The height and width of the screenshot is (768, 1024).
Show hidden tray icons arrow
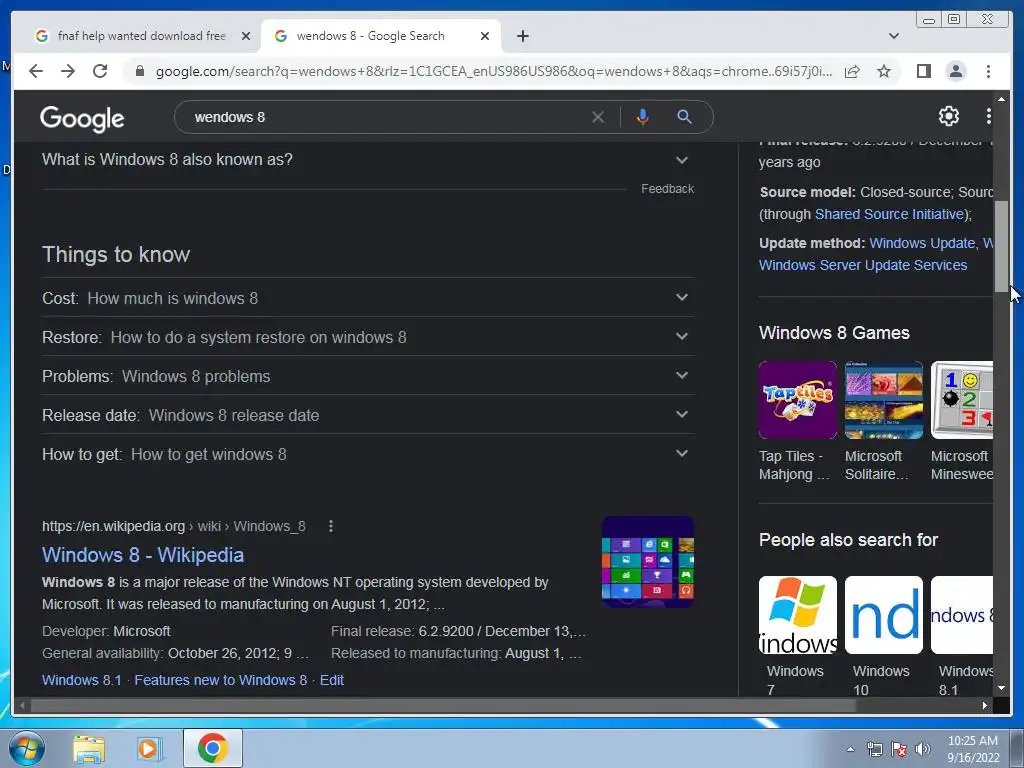(850, 749)
